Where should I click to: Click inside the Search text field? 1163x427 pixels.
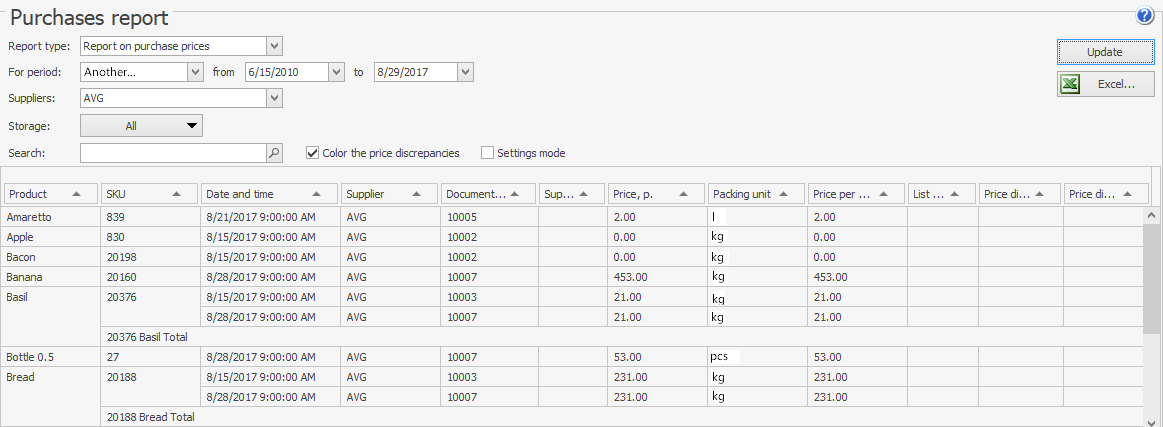pyautogui.click(x=172, y=153)
